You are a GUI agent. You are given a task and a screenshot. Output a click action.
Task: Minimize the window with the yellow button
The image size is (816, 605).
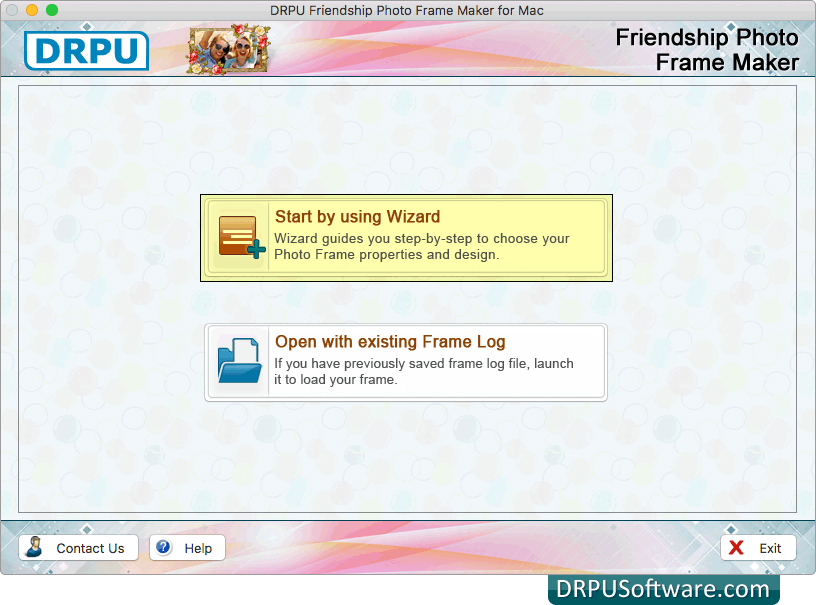click(x=32, y=10)
